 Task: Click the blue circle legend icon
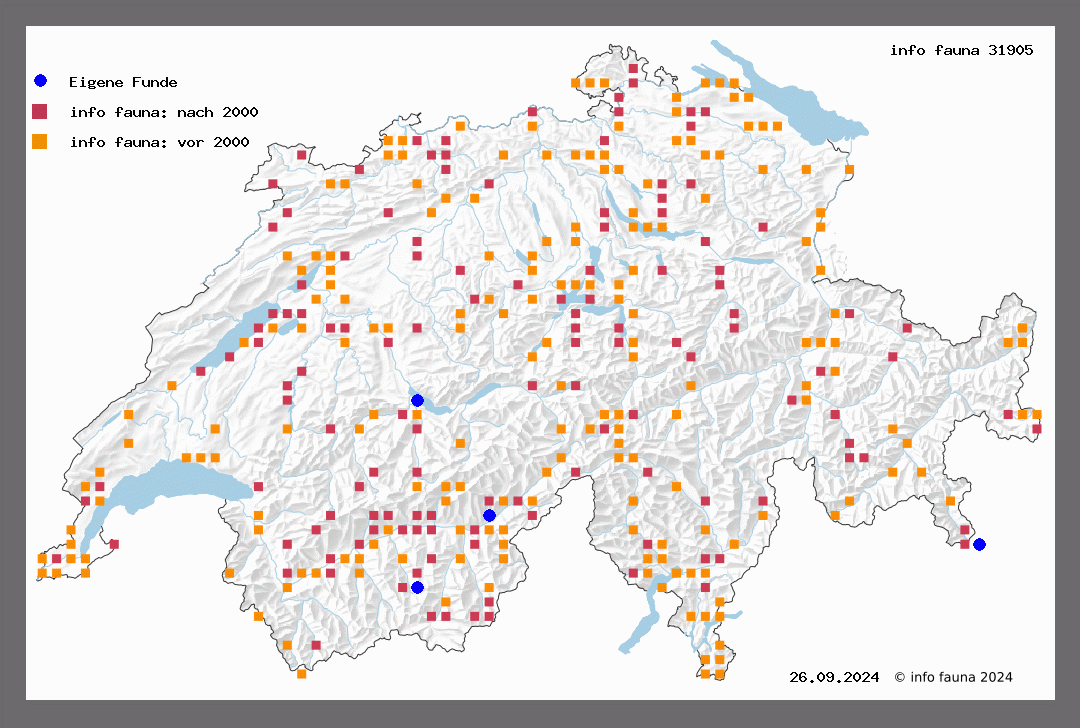pyautogui.click(x=40, y=81)
